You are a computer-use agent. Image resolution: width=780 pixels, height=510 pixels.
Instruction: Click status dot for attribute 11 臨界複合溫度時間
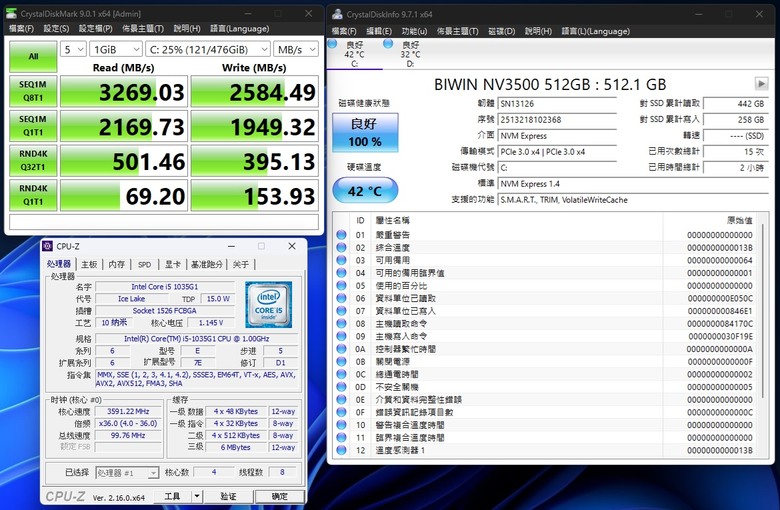(341, 438)
